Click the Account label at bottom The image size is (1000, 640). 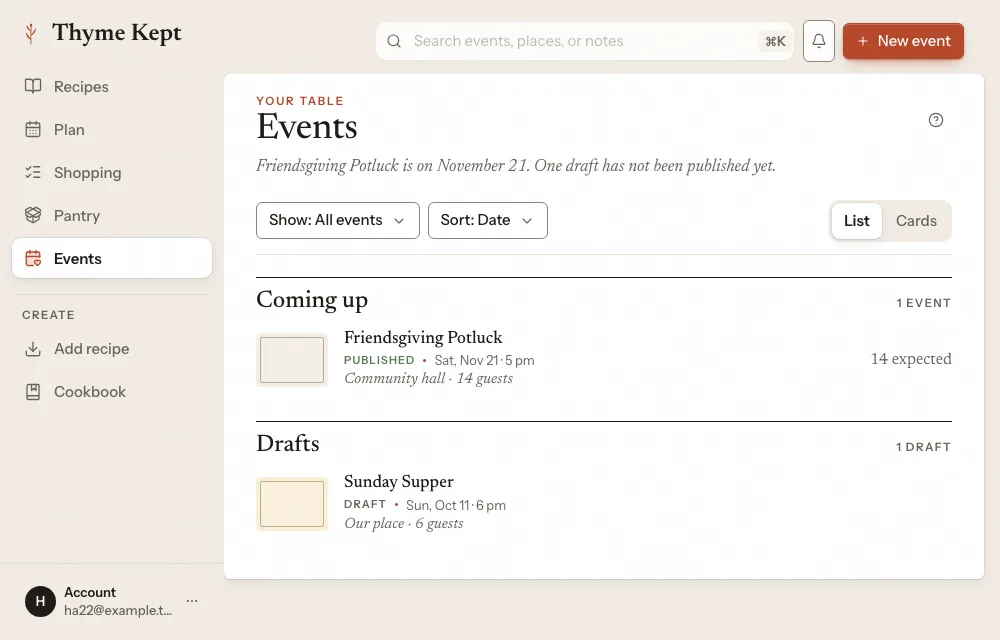(90, 592)
